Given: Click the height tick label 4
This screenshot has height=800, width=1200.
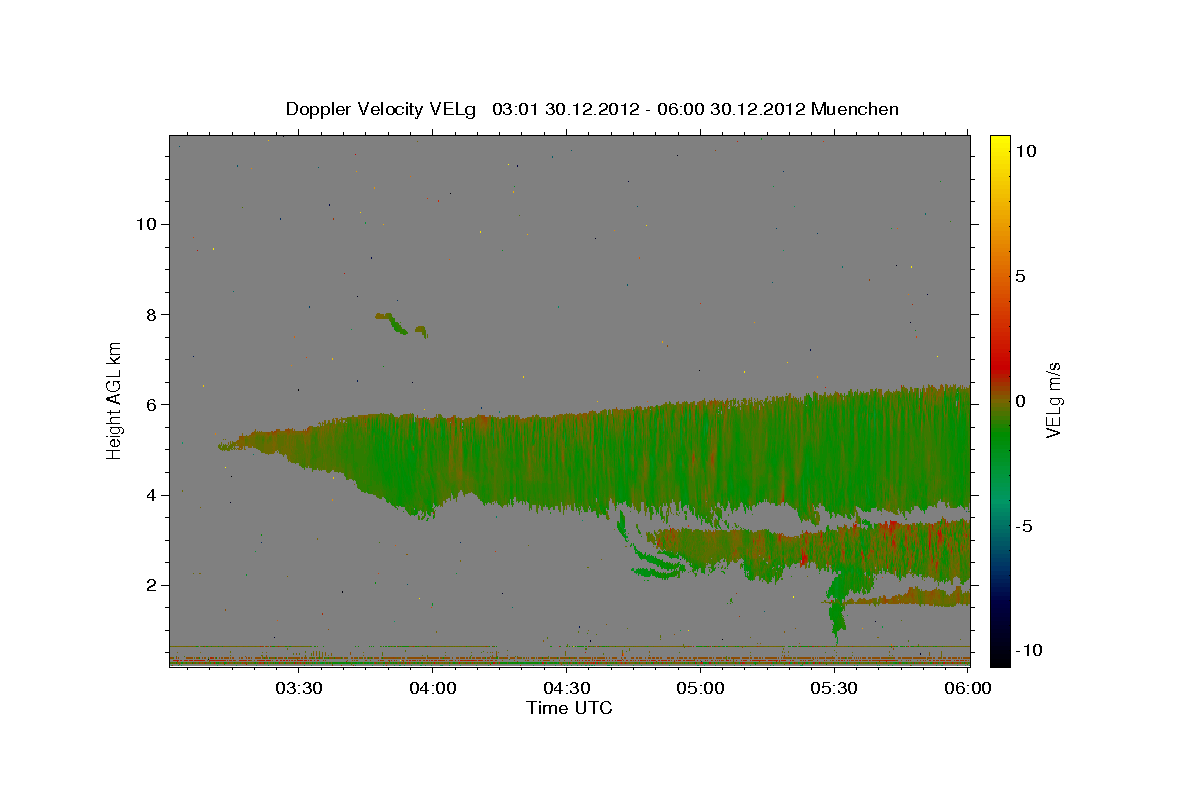Looking at the screenshot, I should point(152,495).
